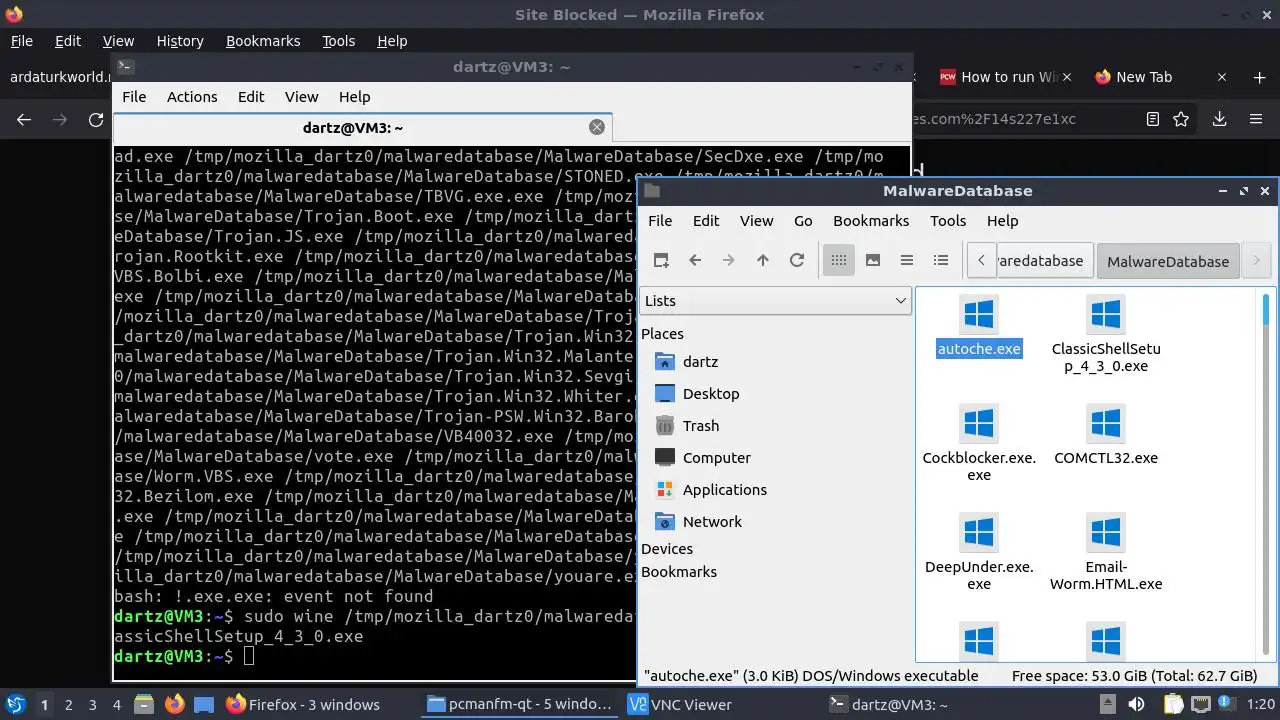Open the application launcher in the taskbar

point(15,704)
